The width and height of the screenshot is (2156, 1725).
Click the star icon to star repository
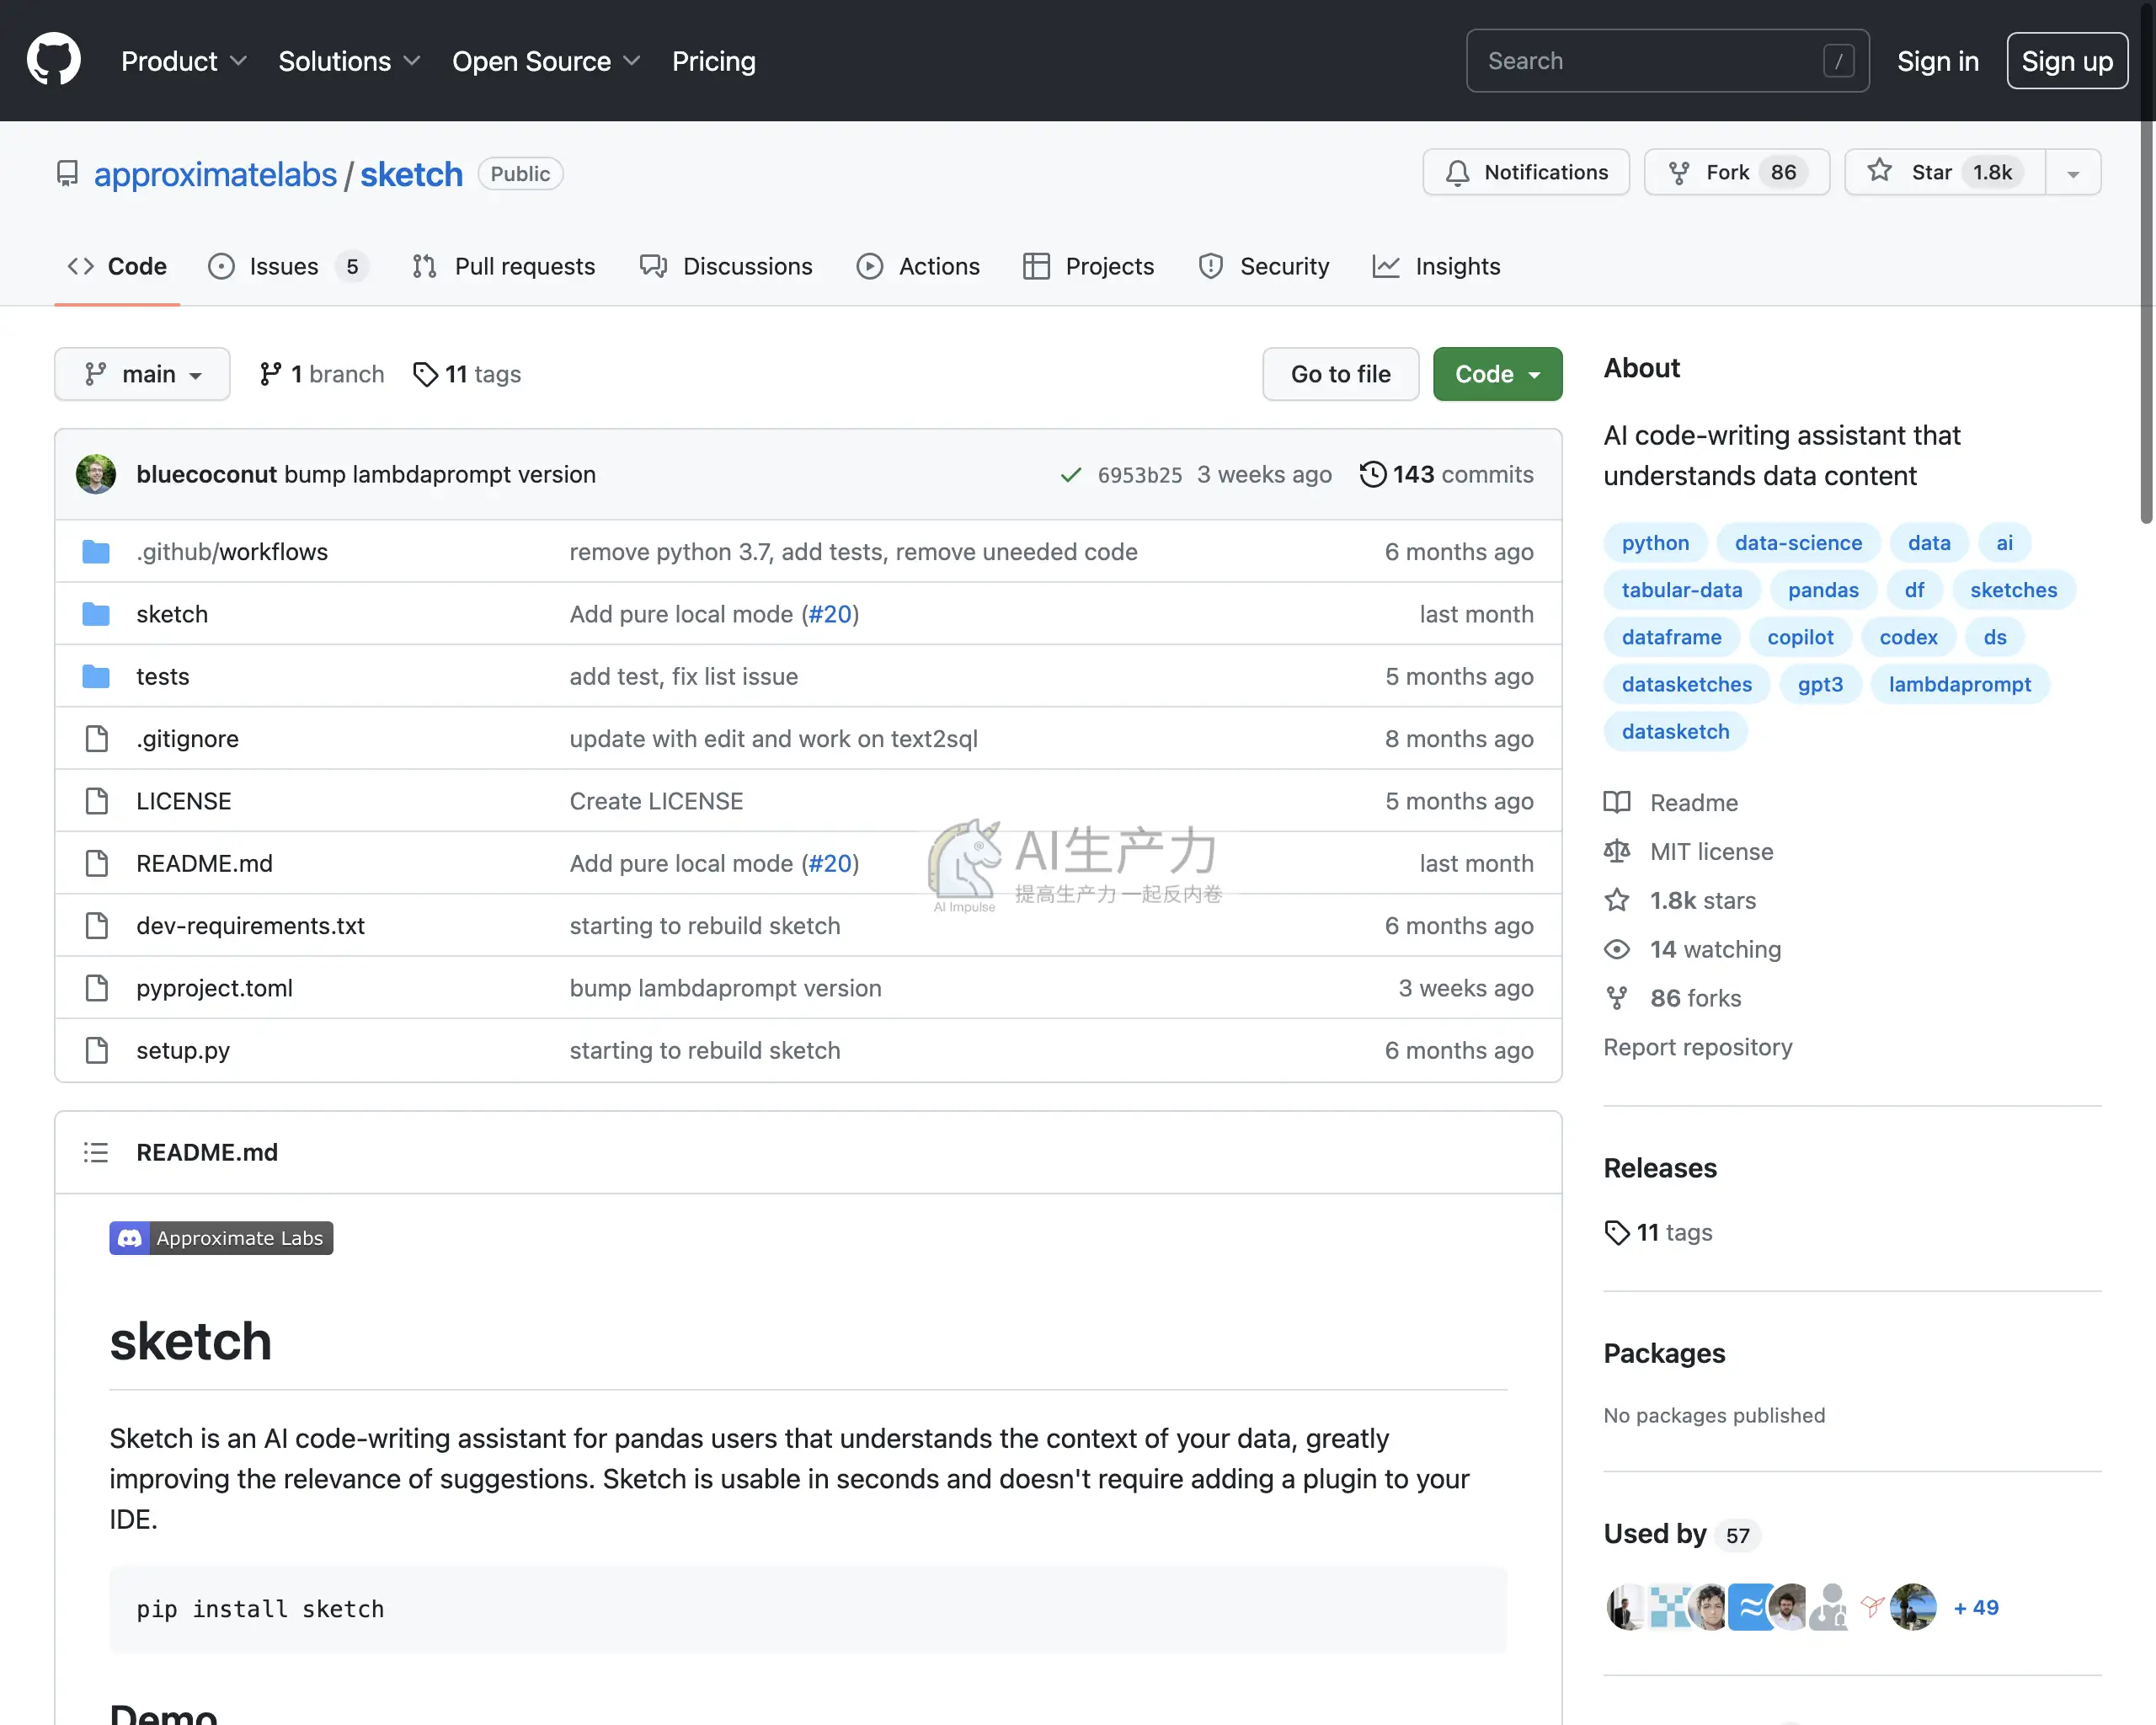coord(1880,171)
